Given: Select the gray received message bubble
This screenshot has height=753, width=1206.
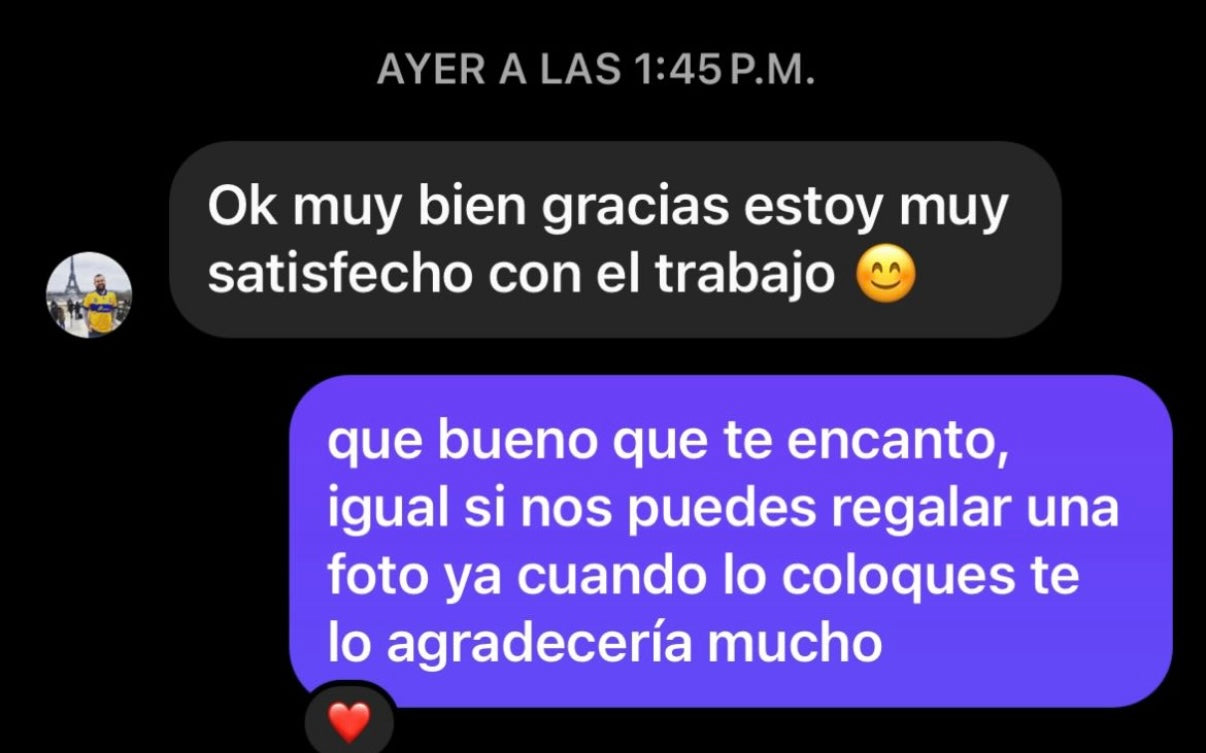Looking at the screenshot, I should tap(615, 239).
